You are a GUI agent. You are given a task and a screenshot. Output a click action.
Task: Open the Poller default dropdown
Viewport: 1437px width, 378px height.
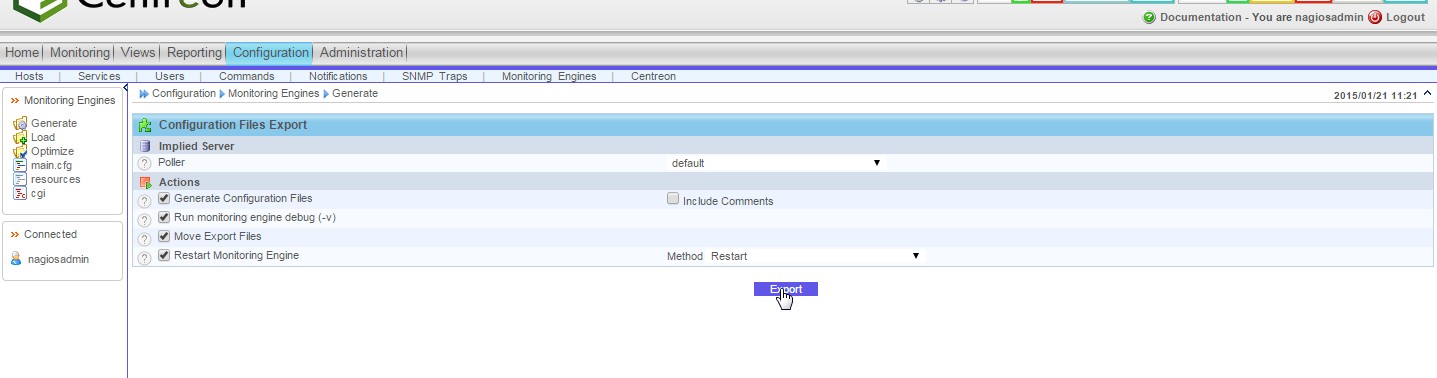pyautogui.click(x=776, y=162)
